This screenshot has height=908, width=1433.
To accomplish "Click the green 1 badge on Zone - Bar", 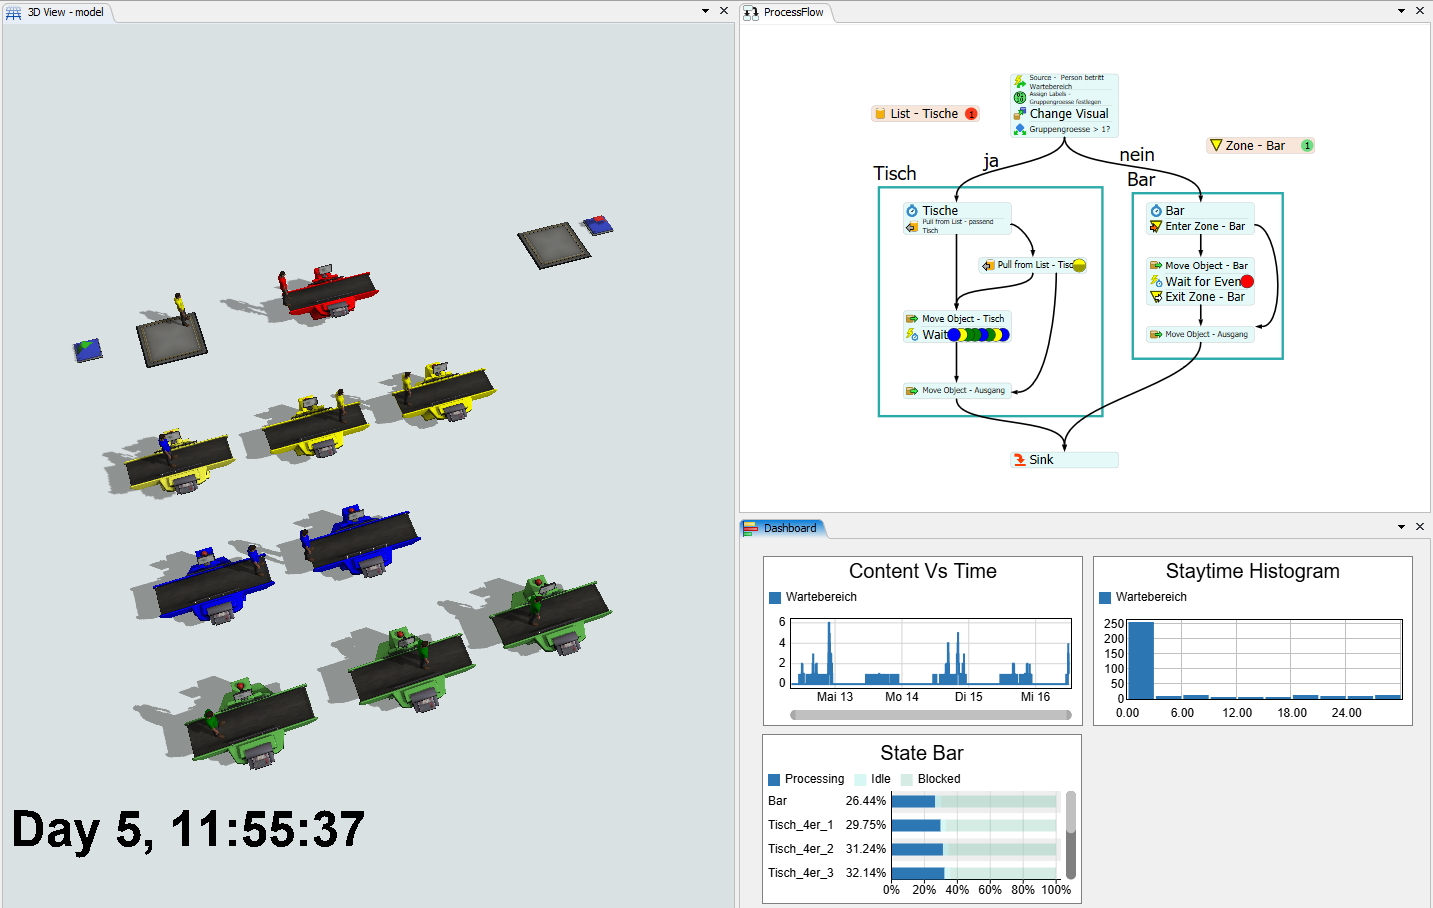I will pos(1307,146).
